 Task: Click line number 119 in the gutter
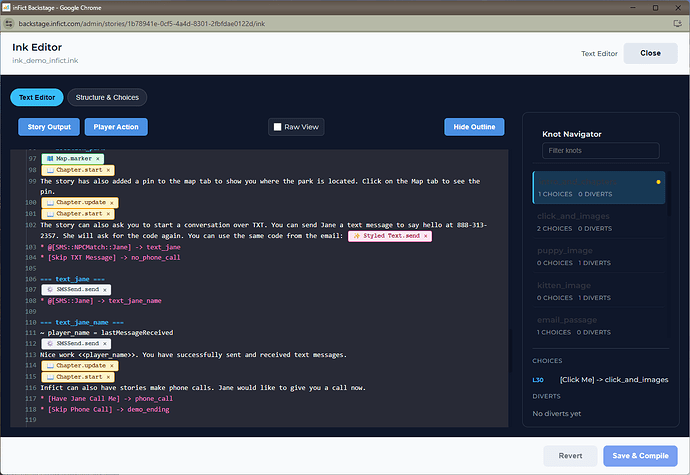point(31,420)
